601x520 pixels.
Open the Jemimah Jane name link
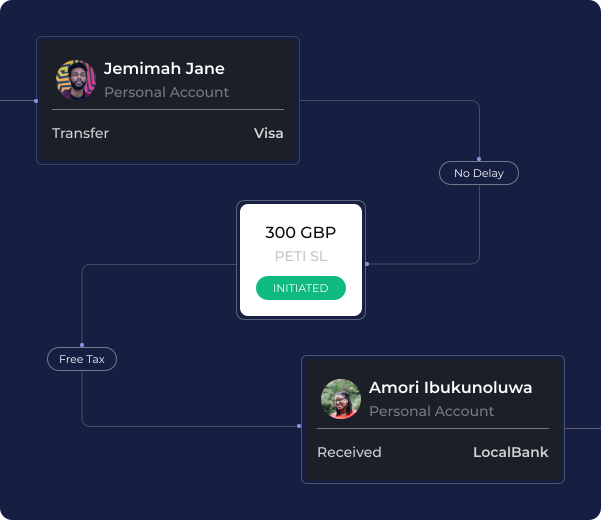pyautogui.click(x=164, y=69)
